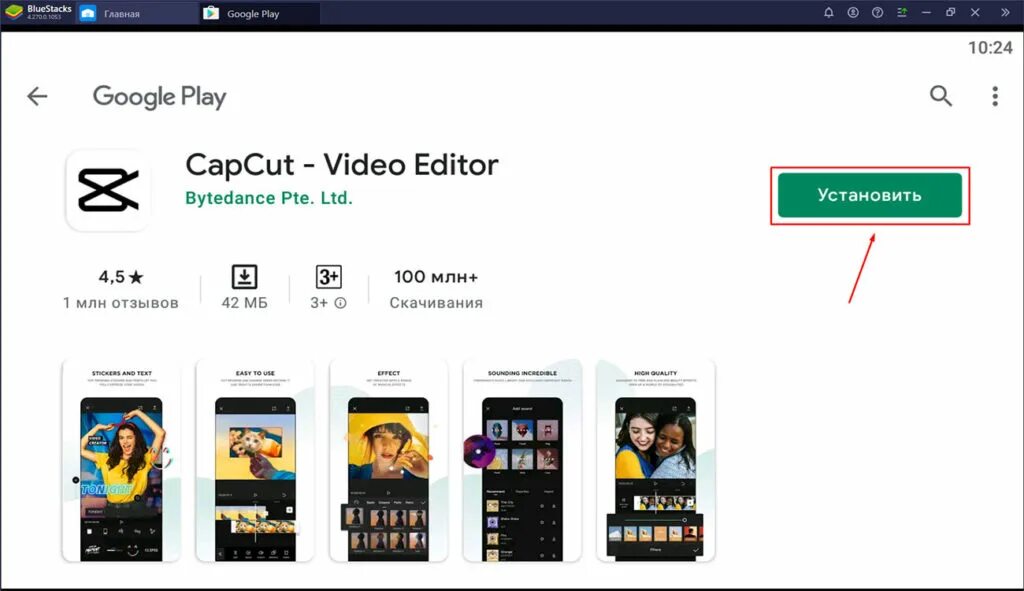Screen dimensions: 1024x591
Task: Minimize the BlueStacks window
Action: 926,12
